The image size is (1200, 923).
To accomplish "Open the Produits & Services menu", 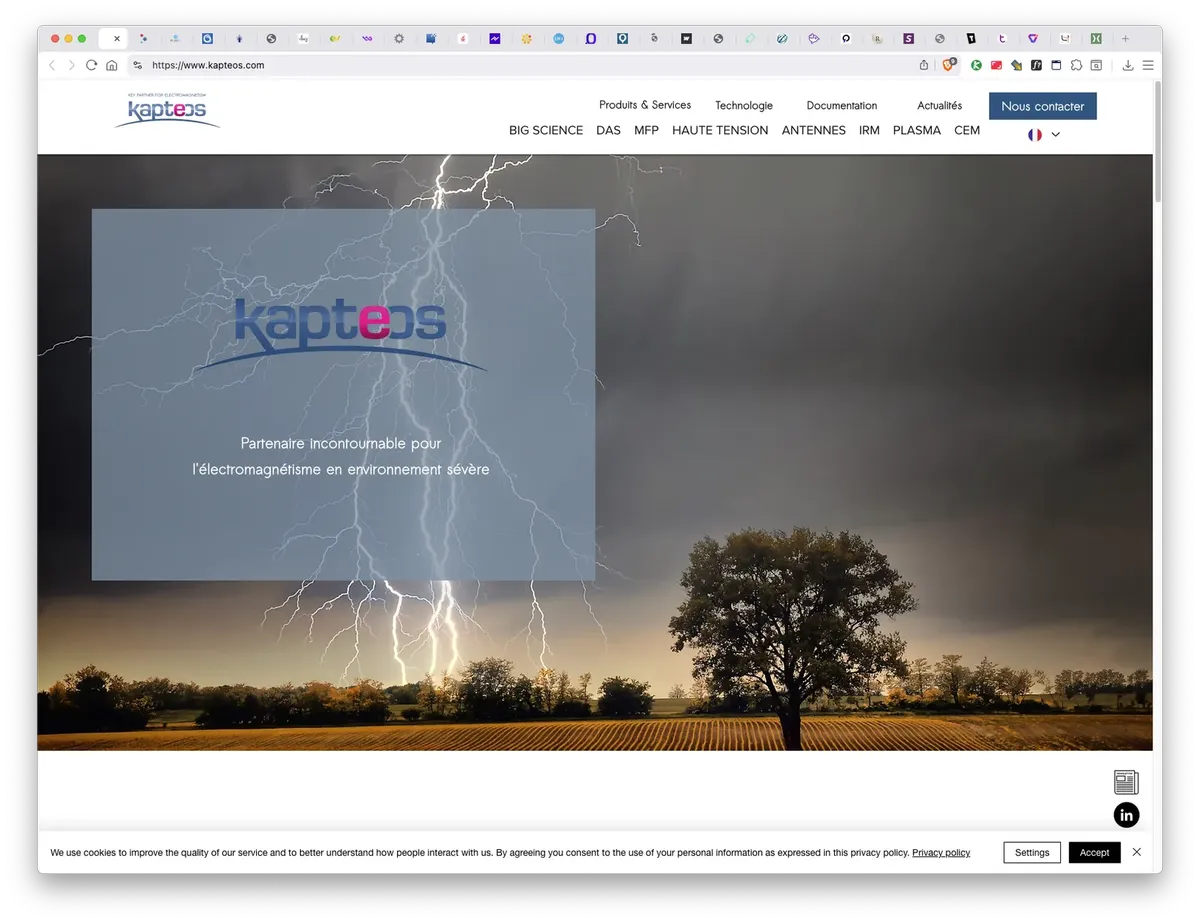I will [645, 105].
